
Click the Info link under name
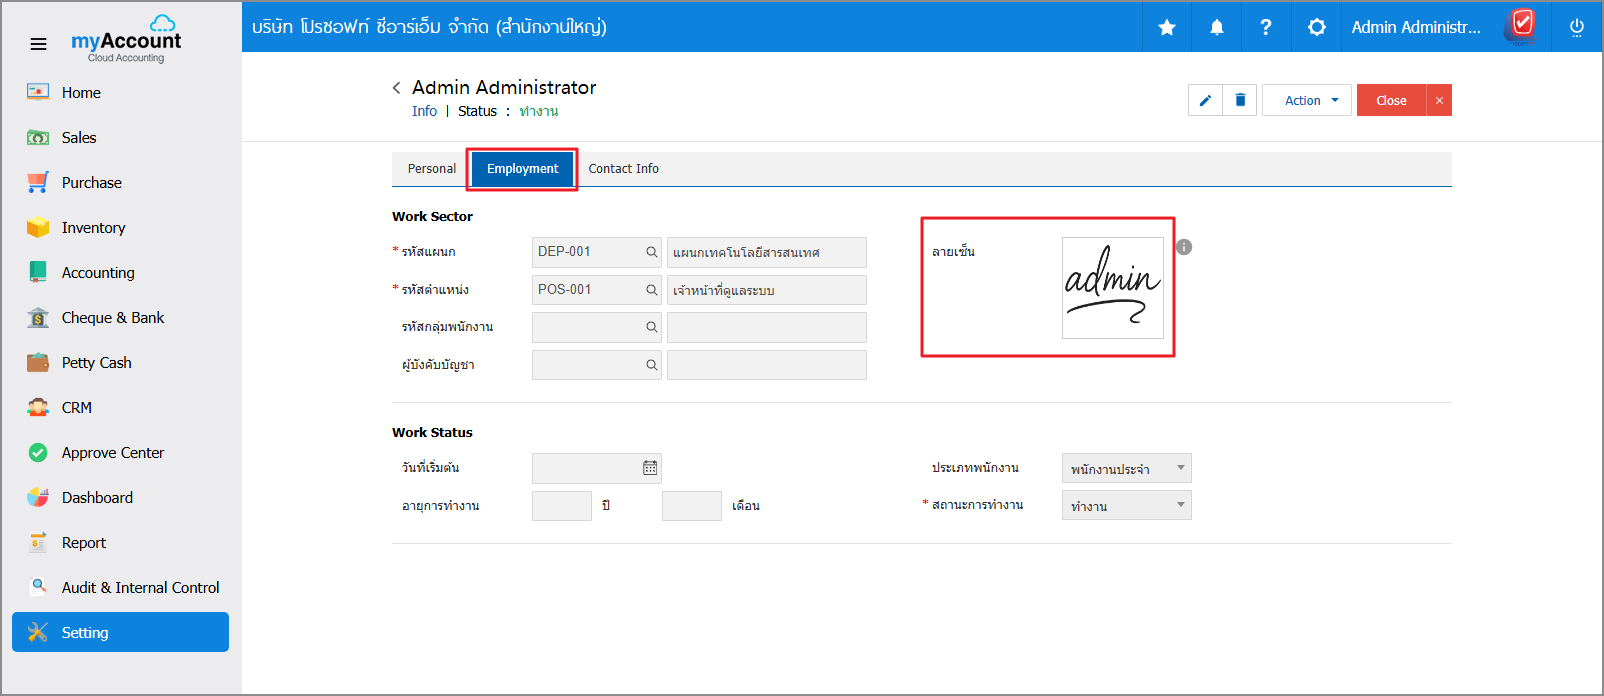coord(424,111)
